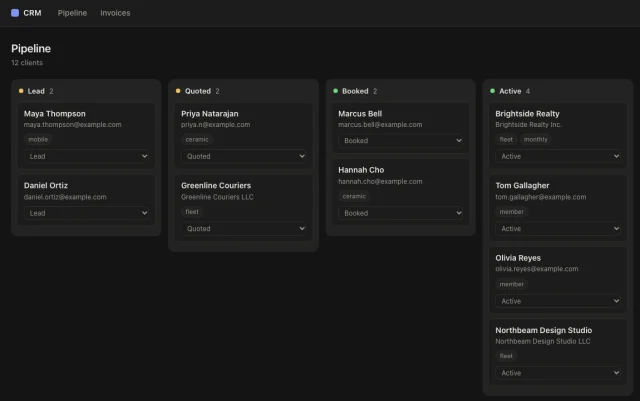
Task: Click email maya.thompson@example.com
Action: click(x=73, y=125)
